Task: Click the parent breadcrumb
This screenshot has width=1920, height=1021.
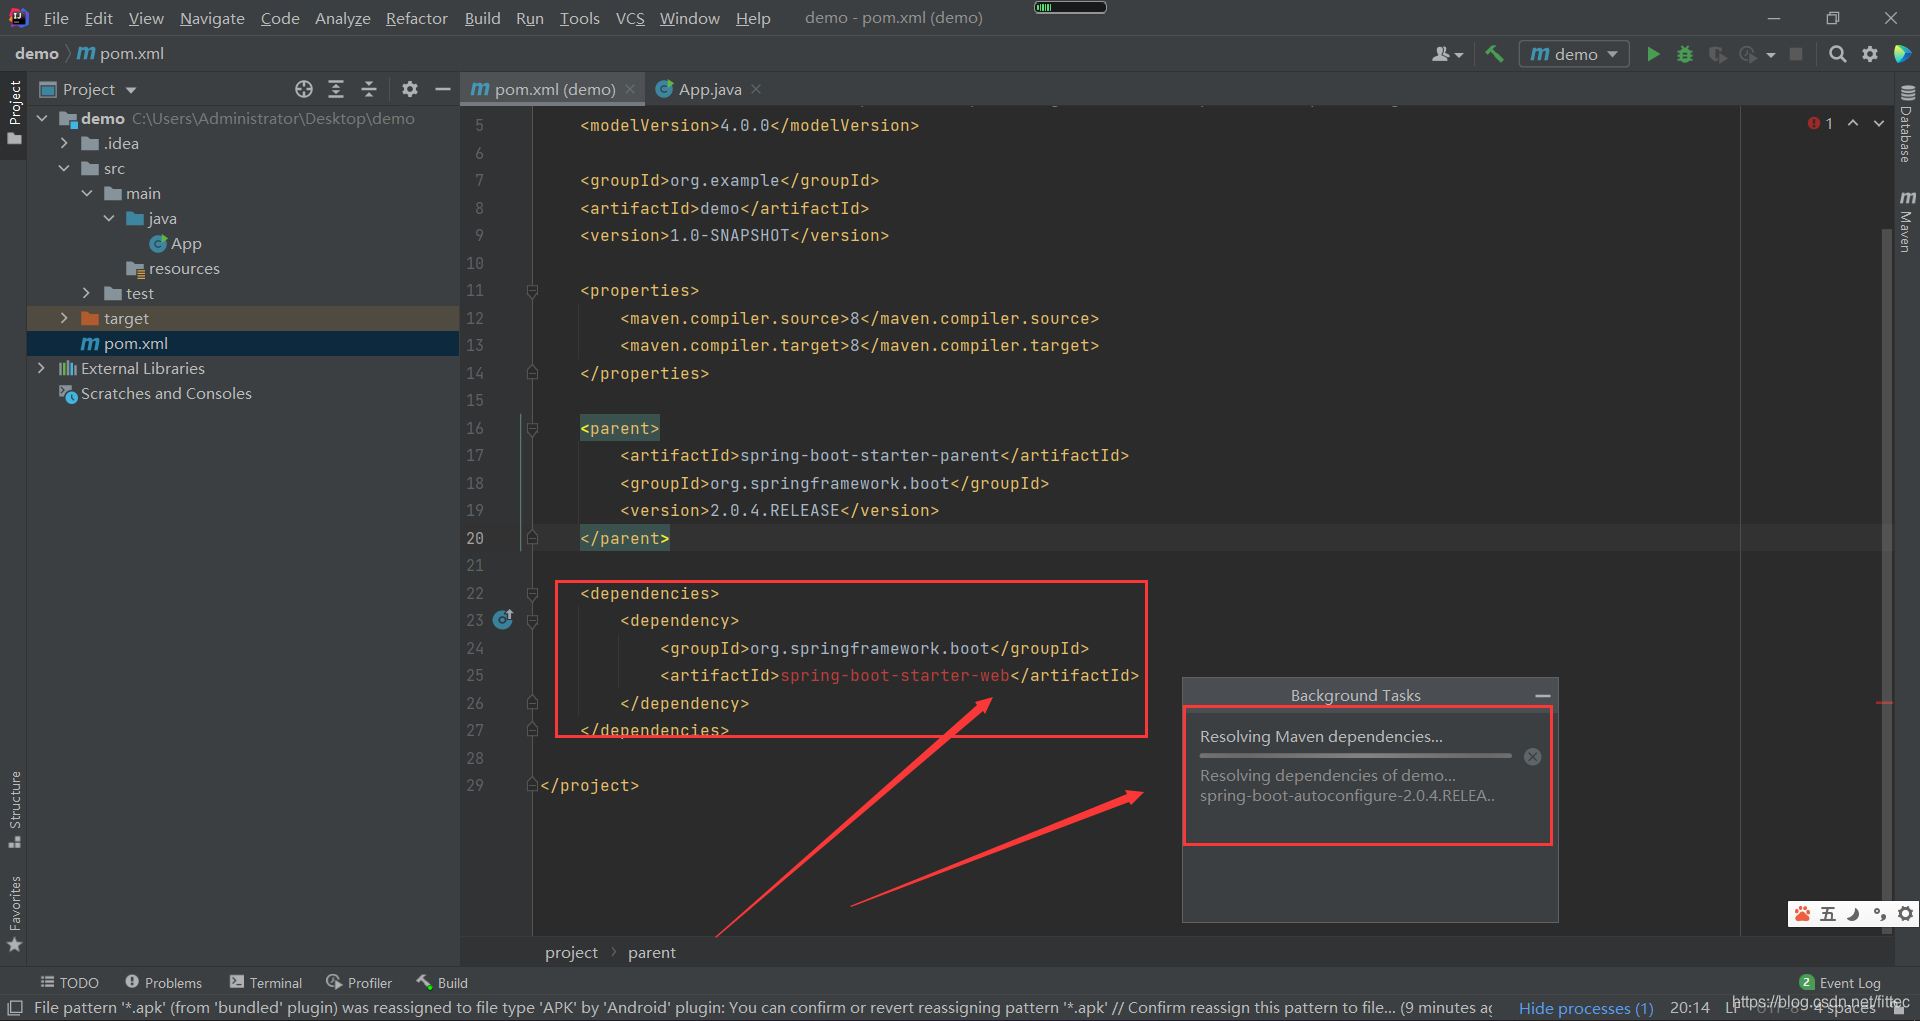Action: point(651,952)
